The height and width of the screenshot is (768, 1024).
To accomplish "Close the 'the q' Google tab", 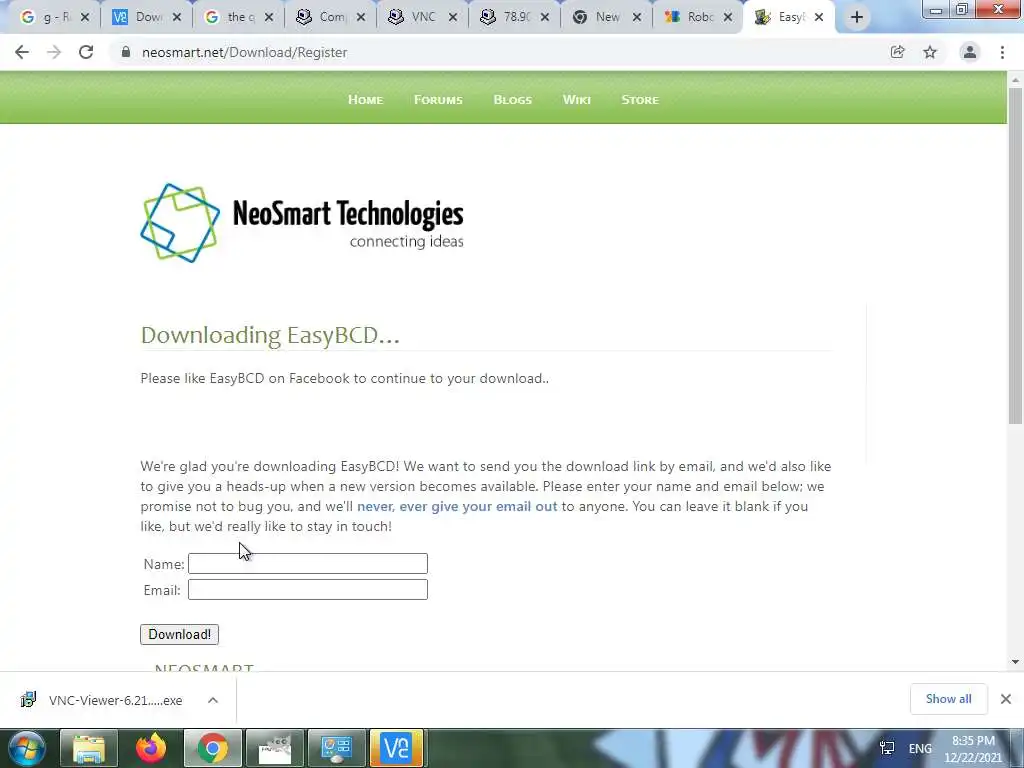I will [269, 18].
